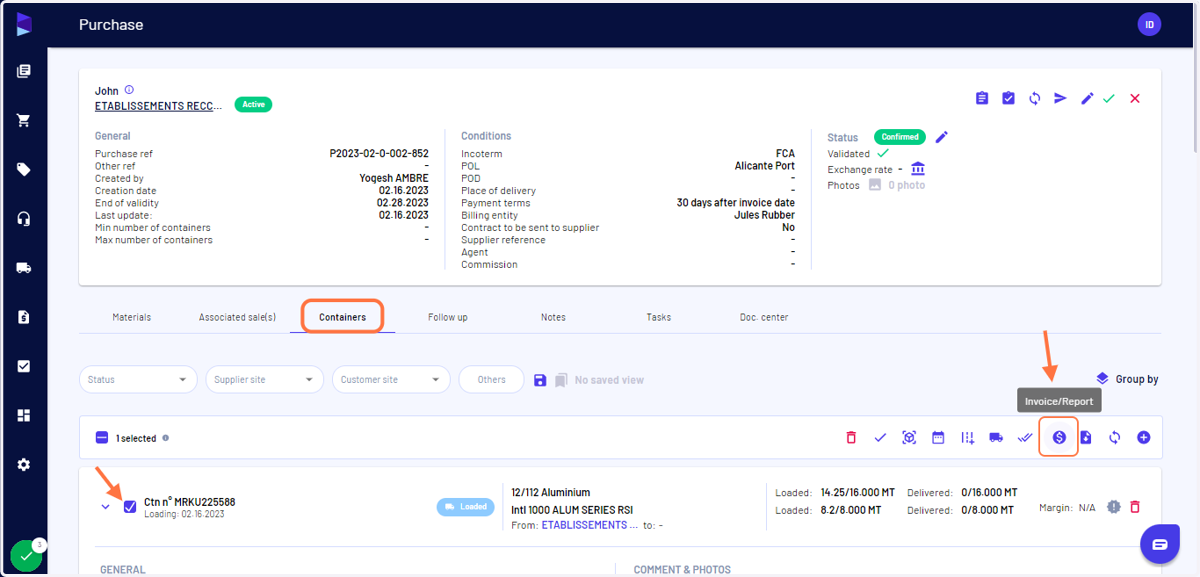The height and width of the screenshot is (577, 1200).
Task: Add a container with the plus icon
Action: (x=1144, y=438)
